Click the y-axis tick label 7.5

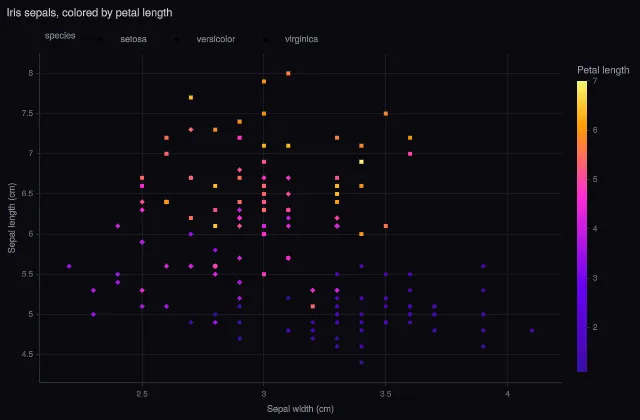click(27, 113)
